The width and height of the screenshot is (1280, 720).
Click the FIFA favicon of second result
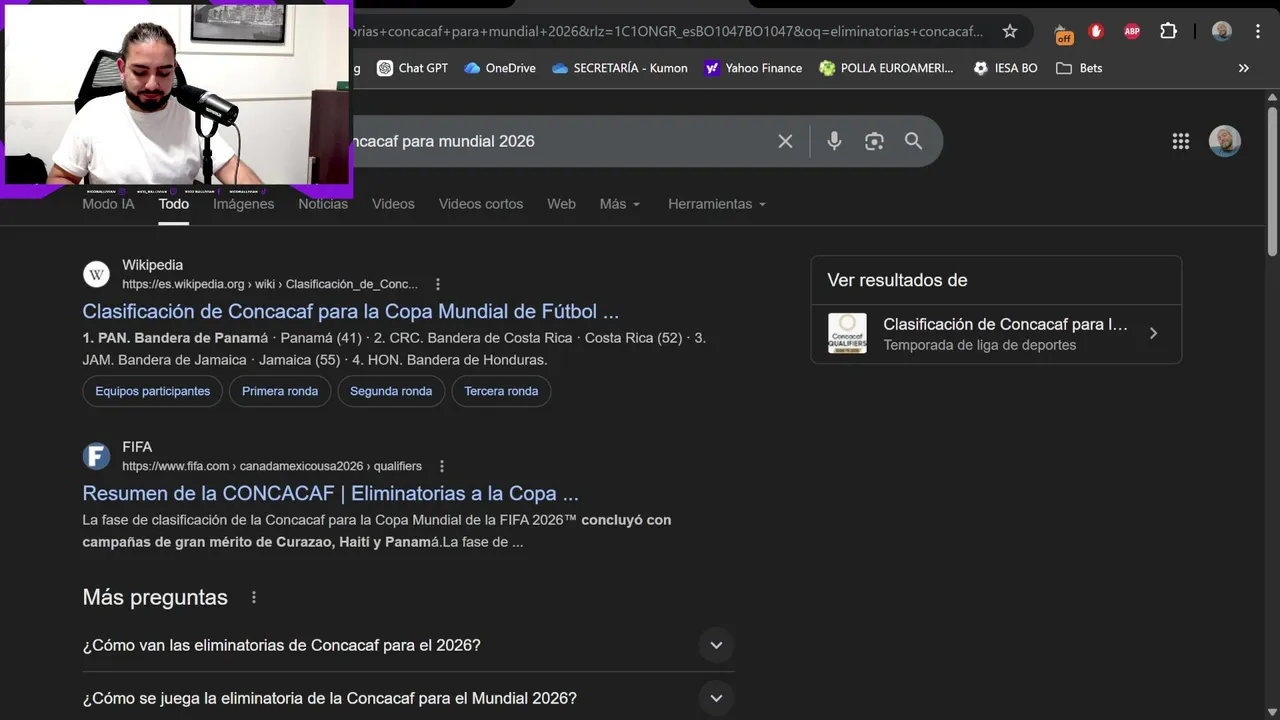tap(96, 456)
